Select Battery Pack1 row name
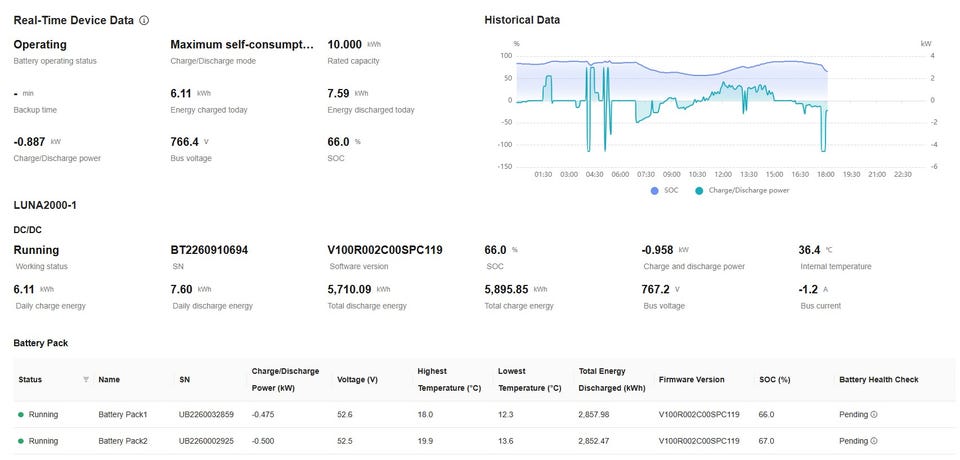This screenshot has width=960, height=460. [x=123, y=414]
